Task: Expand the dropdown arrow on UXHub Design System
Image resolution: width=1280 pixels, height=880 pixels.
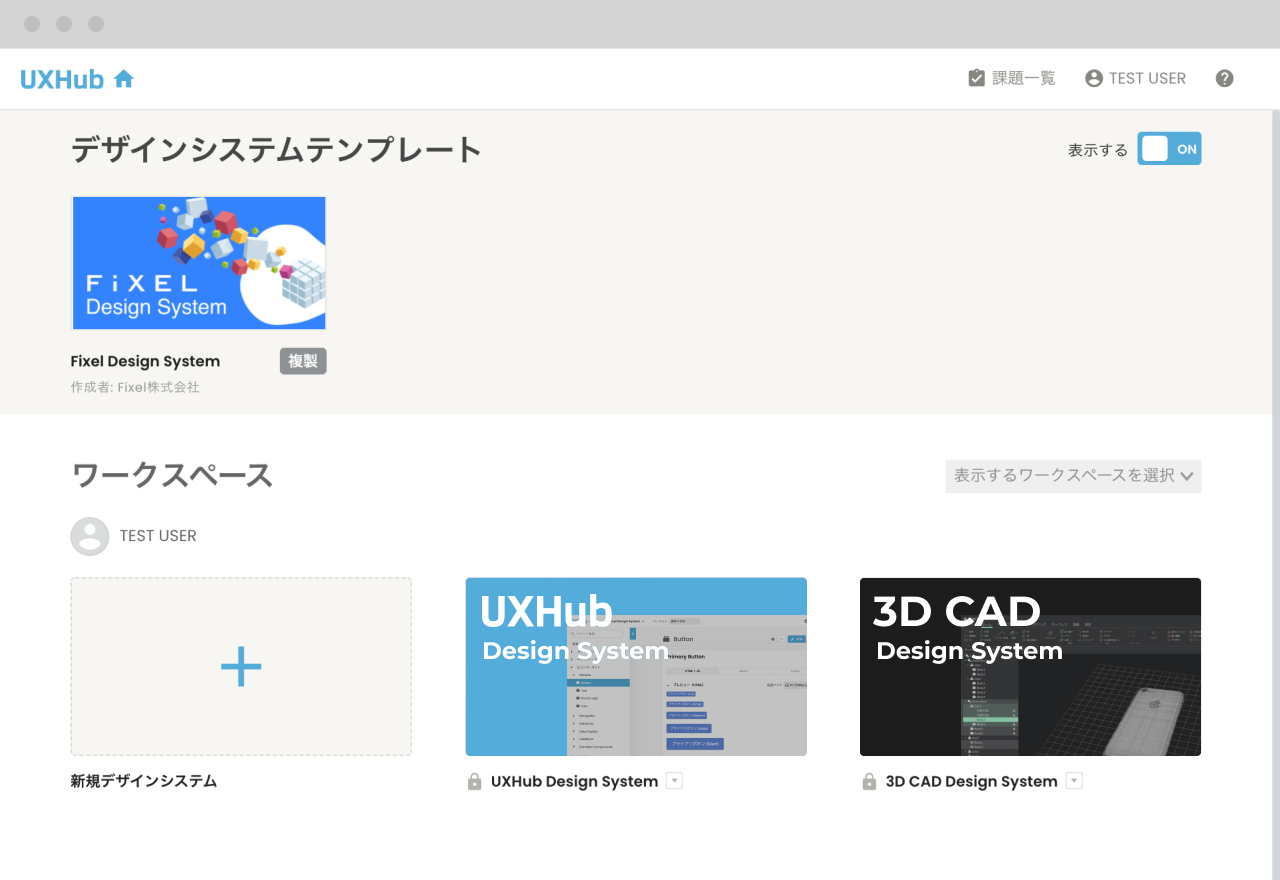Action: pos(675,780)
